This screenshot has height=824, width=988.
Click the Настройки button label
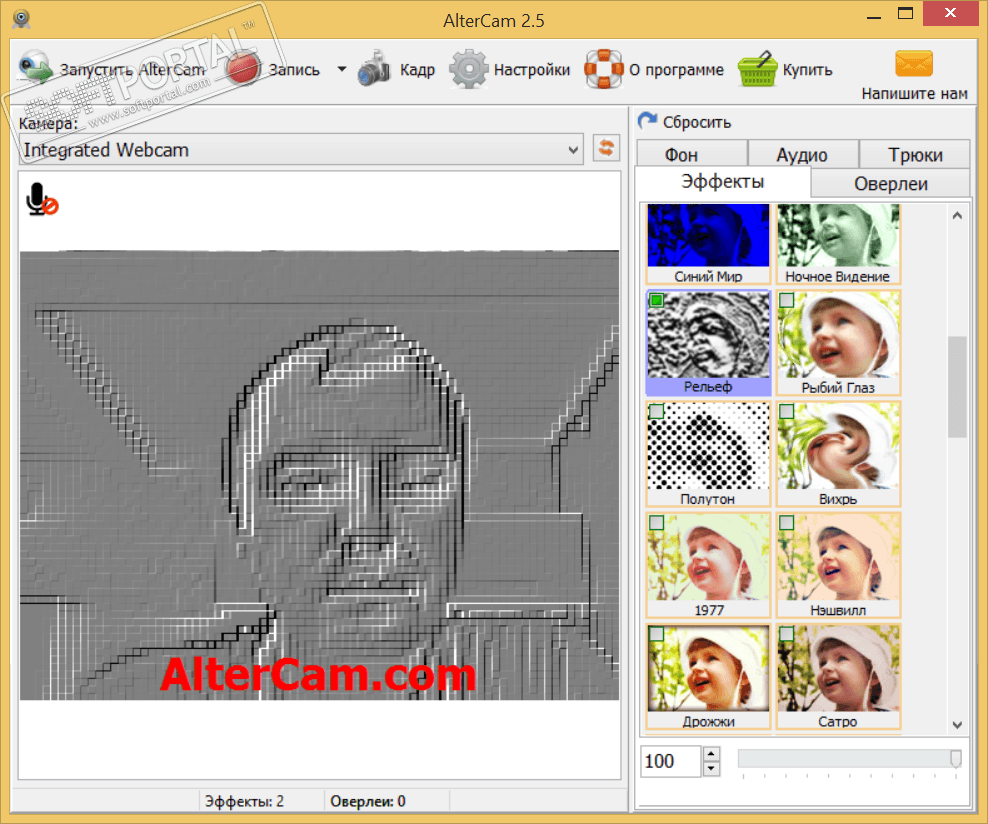(x=532, y=69)
